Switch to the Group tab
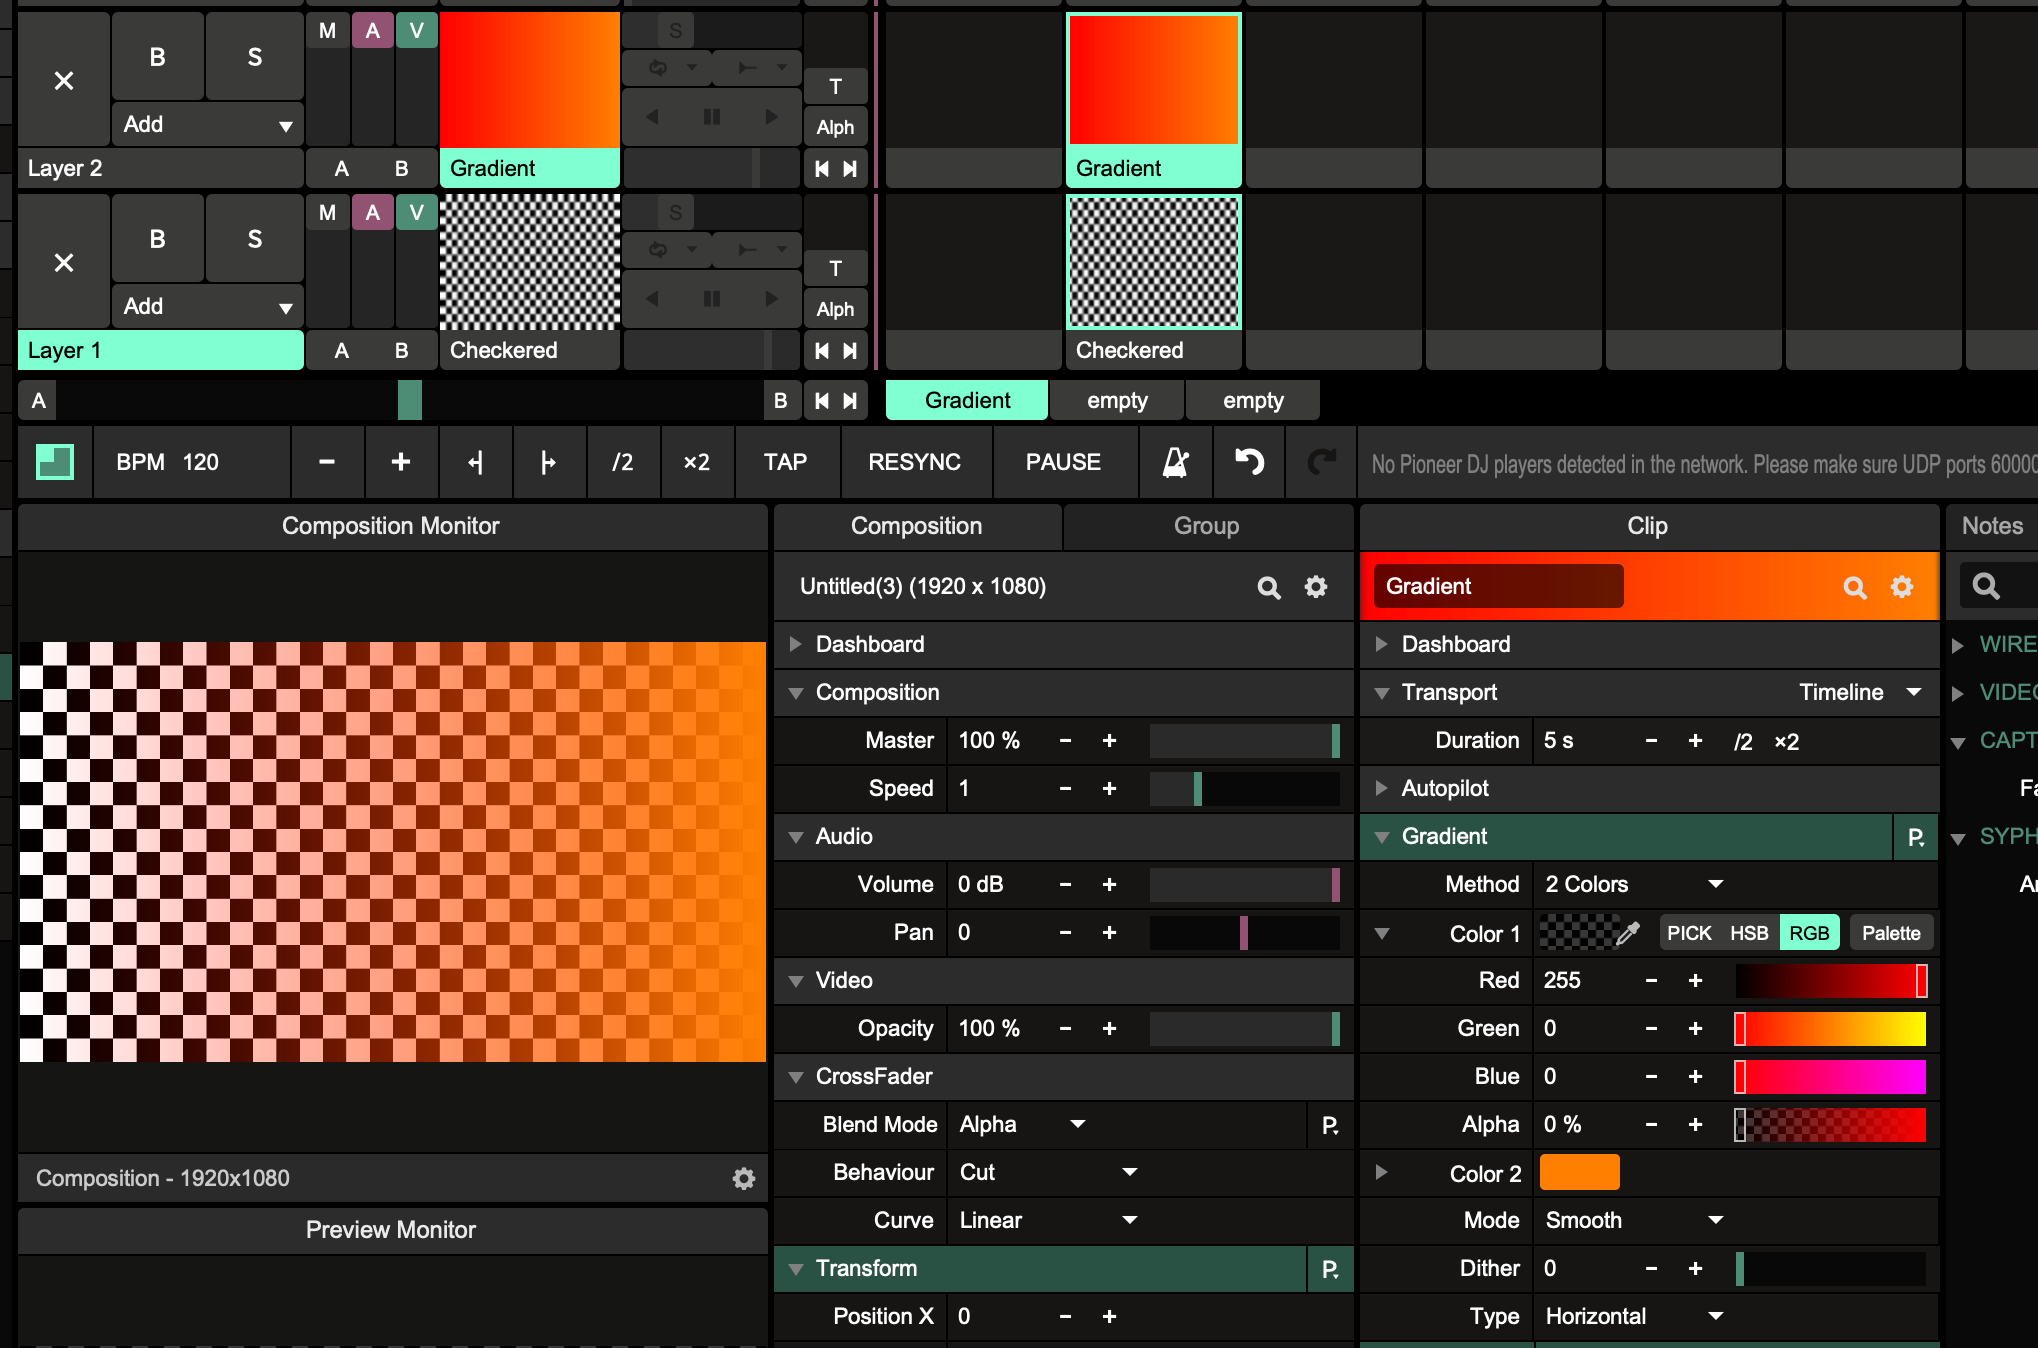 tap(1206, 526)
